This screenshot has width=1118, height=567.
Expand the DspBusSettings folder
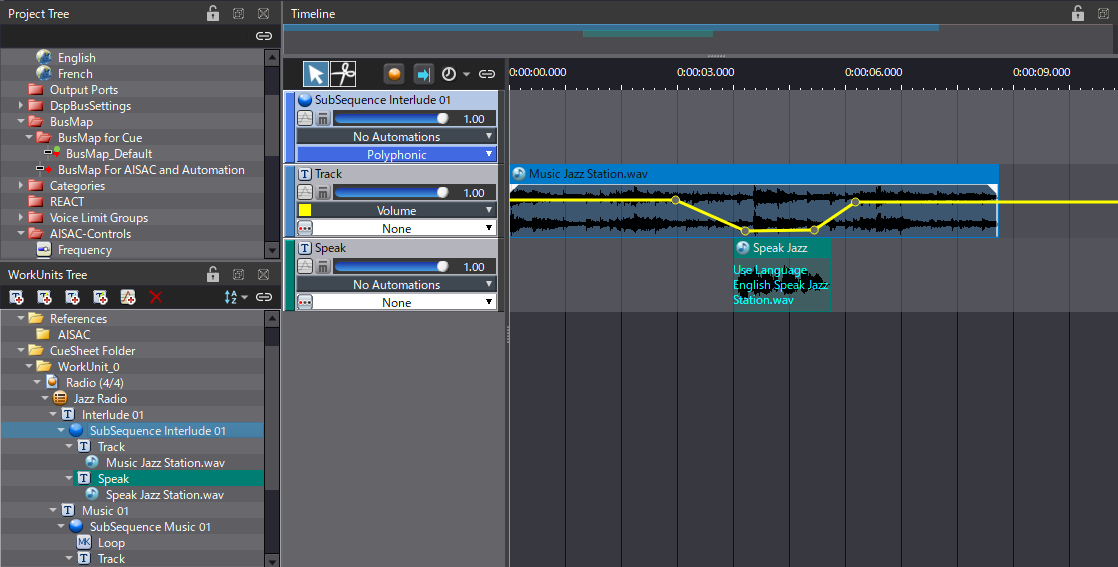[x=21, y=106]
